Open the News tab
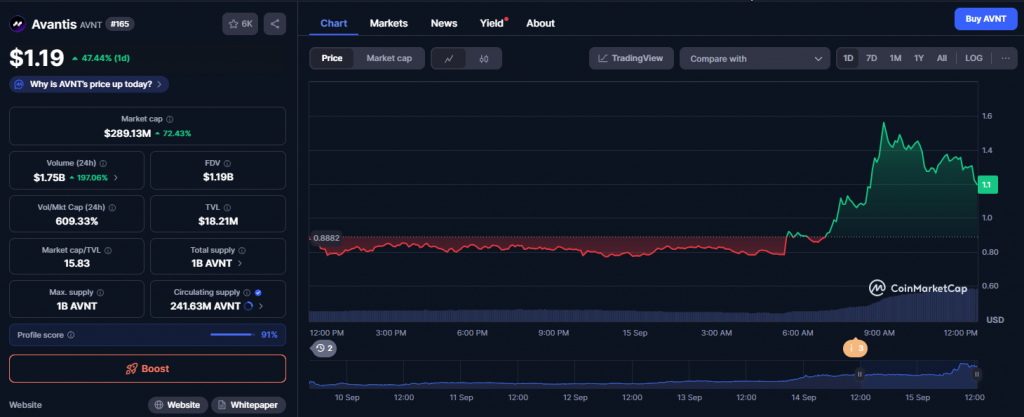Image resolution: width=1024 pixels, height=417 pixels. click(444, 23)
